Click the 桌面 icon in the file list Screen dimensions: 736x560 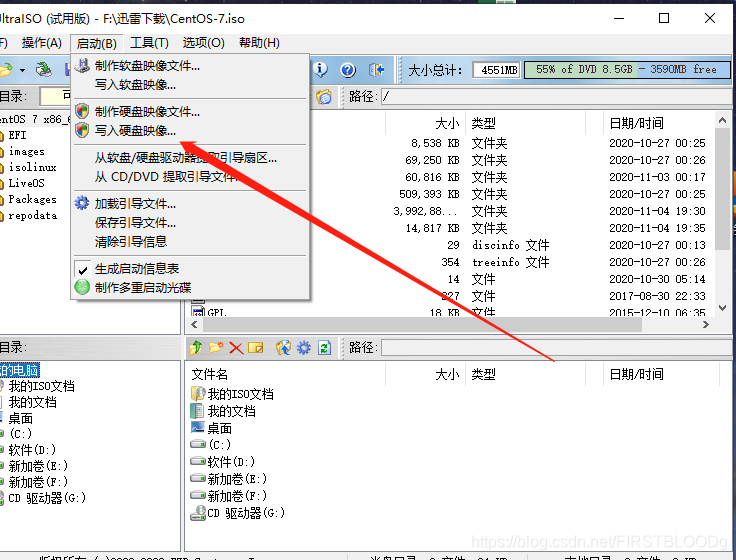[198, 428]
